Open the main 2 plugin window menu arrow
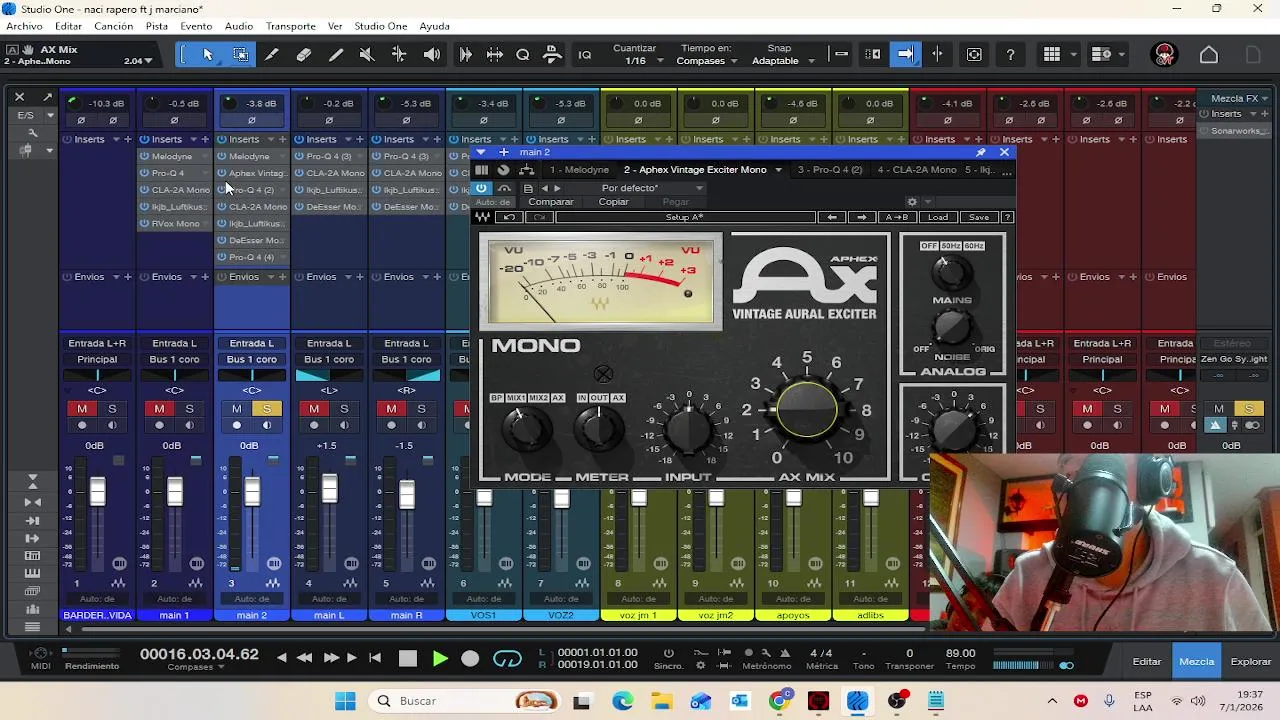Image resolution: width=1280 pixels, height=720 pixels. (481, 152)
